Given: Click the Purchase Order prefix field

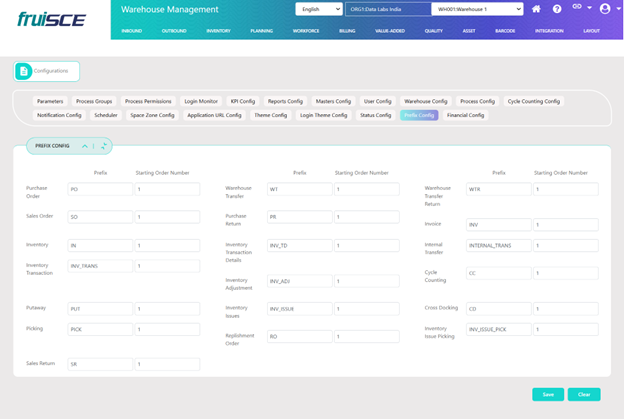Looking at the screenshot, I should point(99,189).
